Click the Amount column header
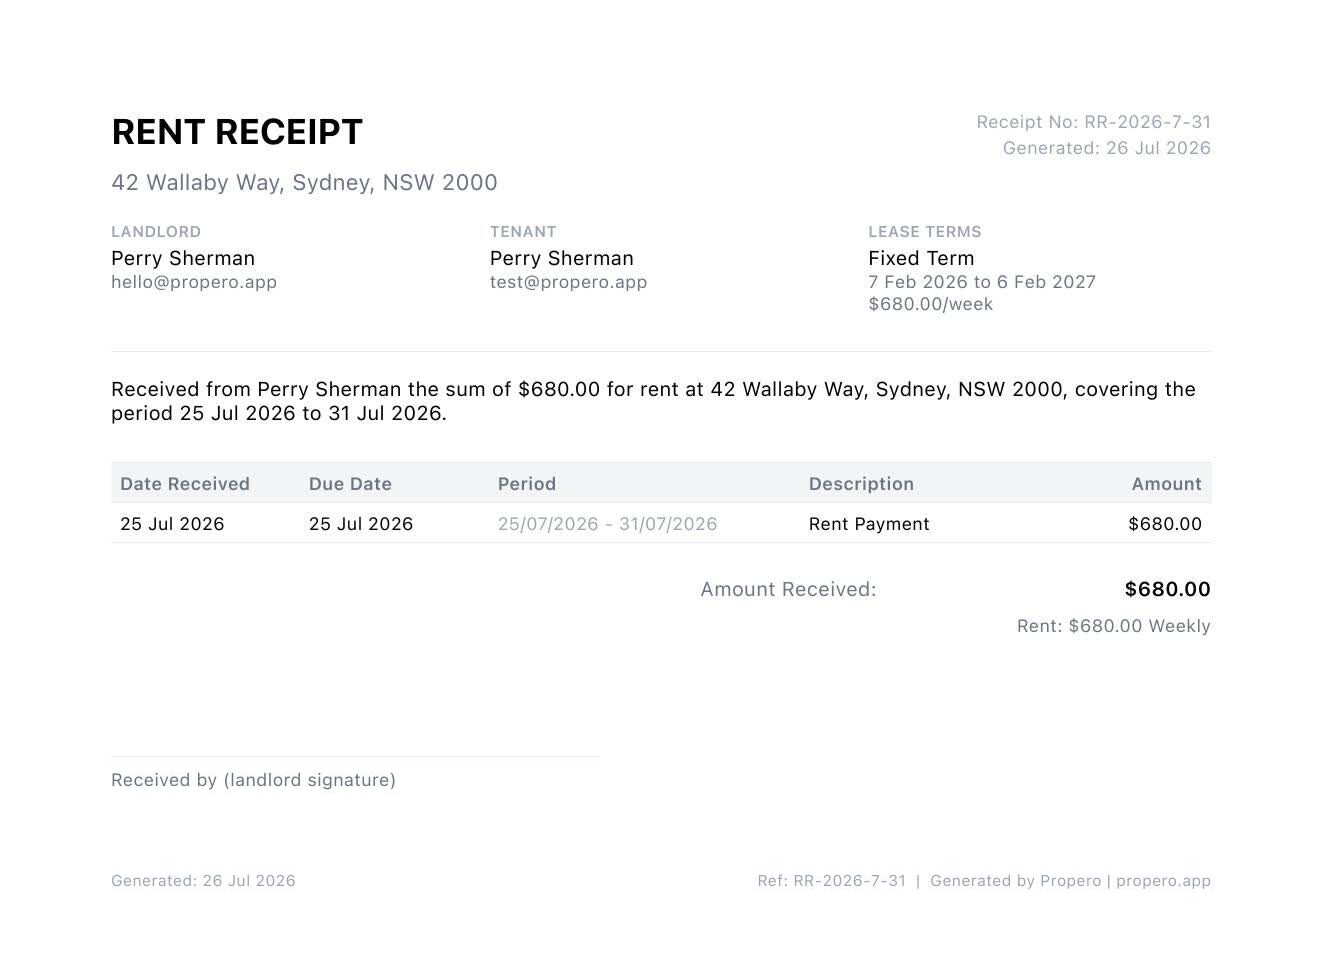Viewport: 1322px width, 960px height. pos(1166,484)
